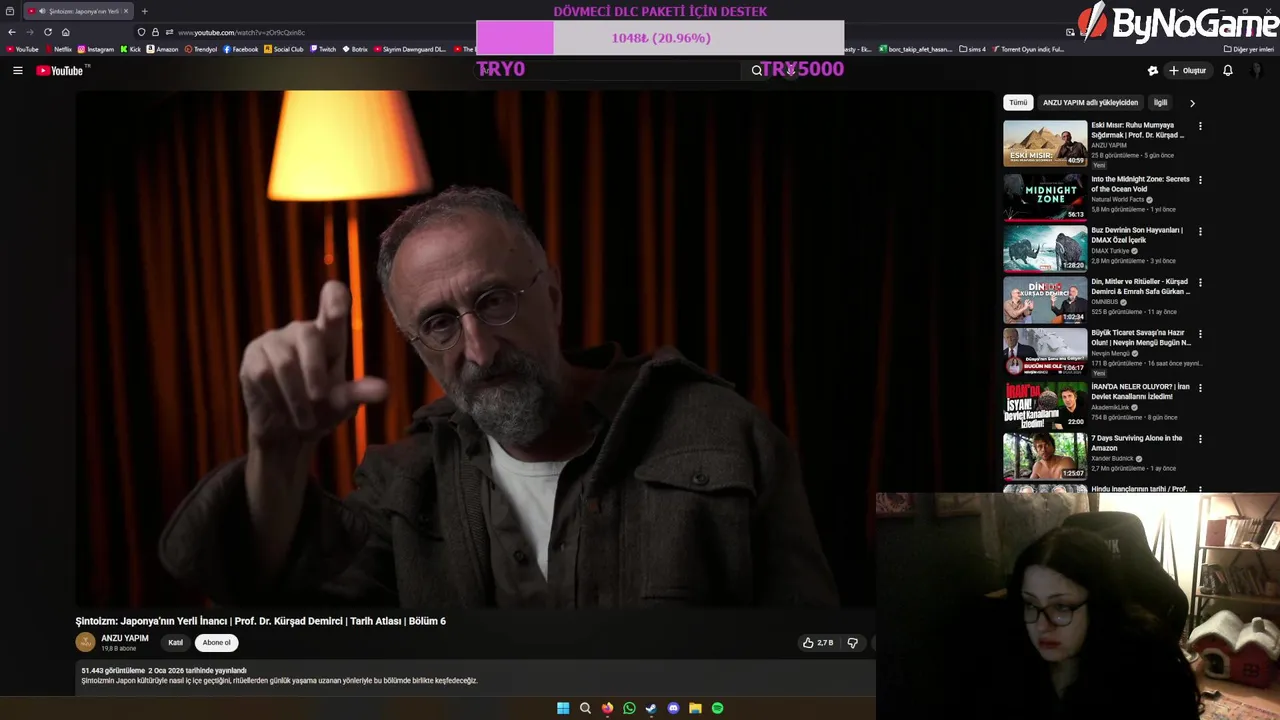Open ANZU YAPIM channel name link
The height and width of the screenshot is (720, 1280).
(x=125, y=638)
